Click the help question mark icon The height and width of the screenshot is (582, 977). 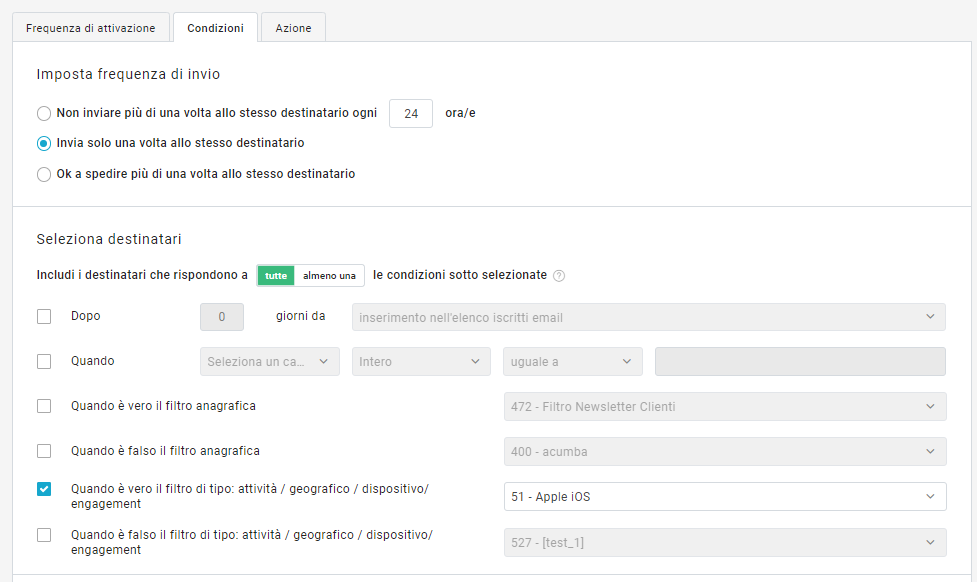pos(559,276)
